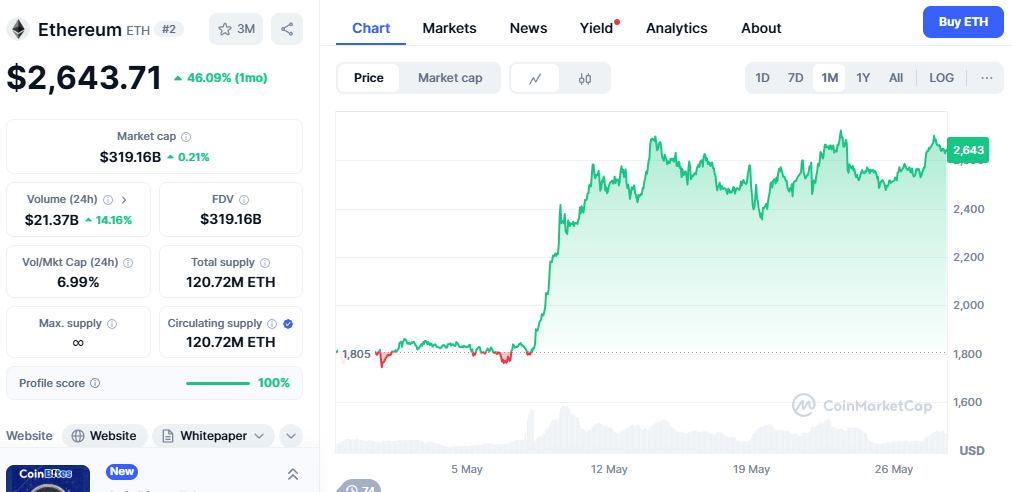Click the Ethereum logo icon
The width and height of the screenshot is (1012, 492).
18,29
